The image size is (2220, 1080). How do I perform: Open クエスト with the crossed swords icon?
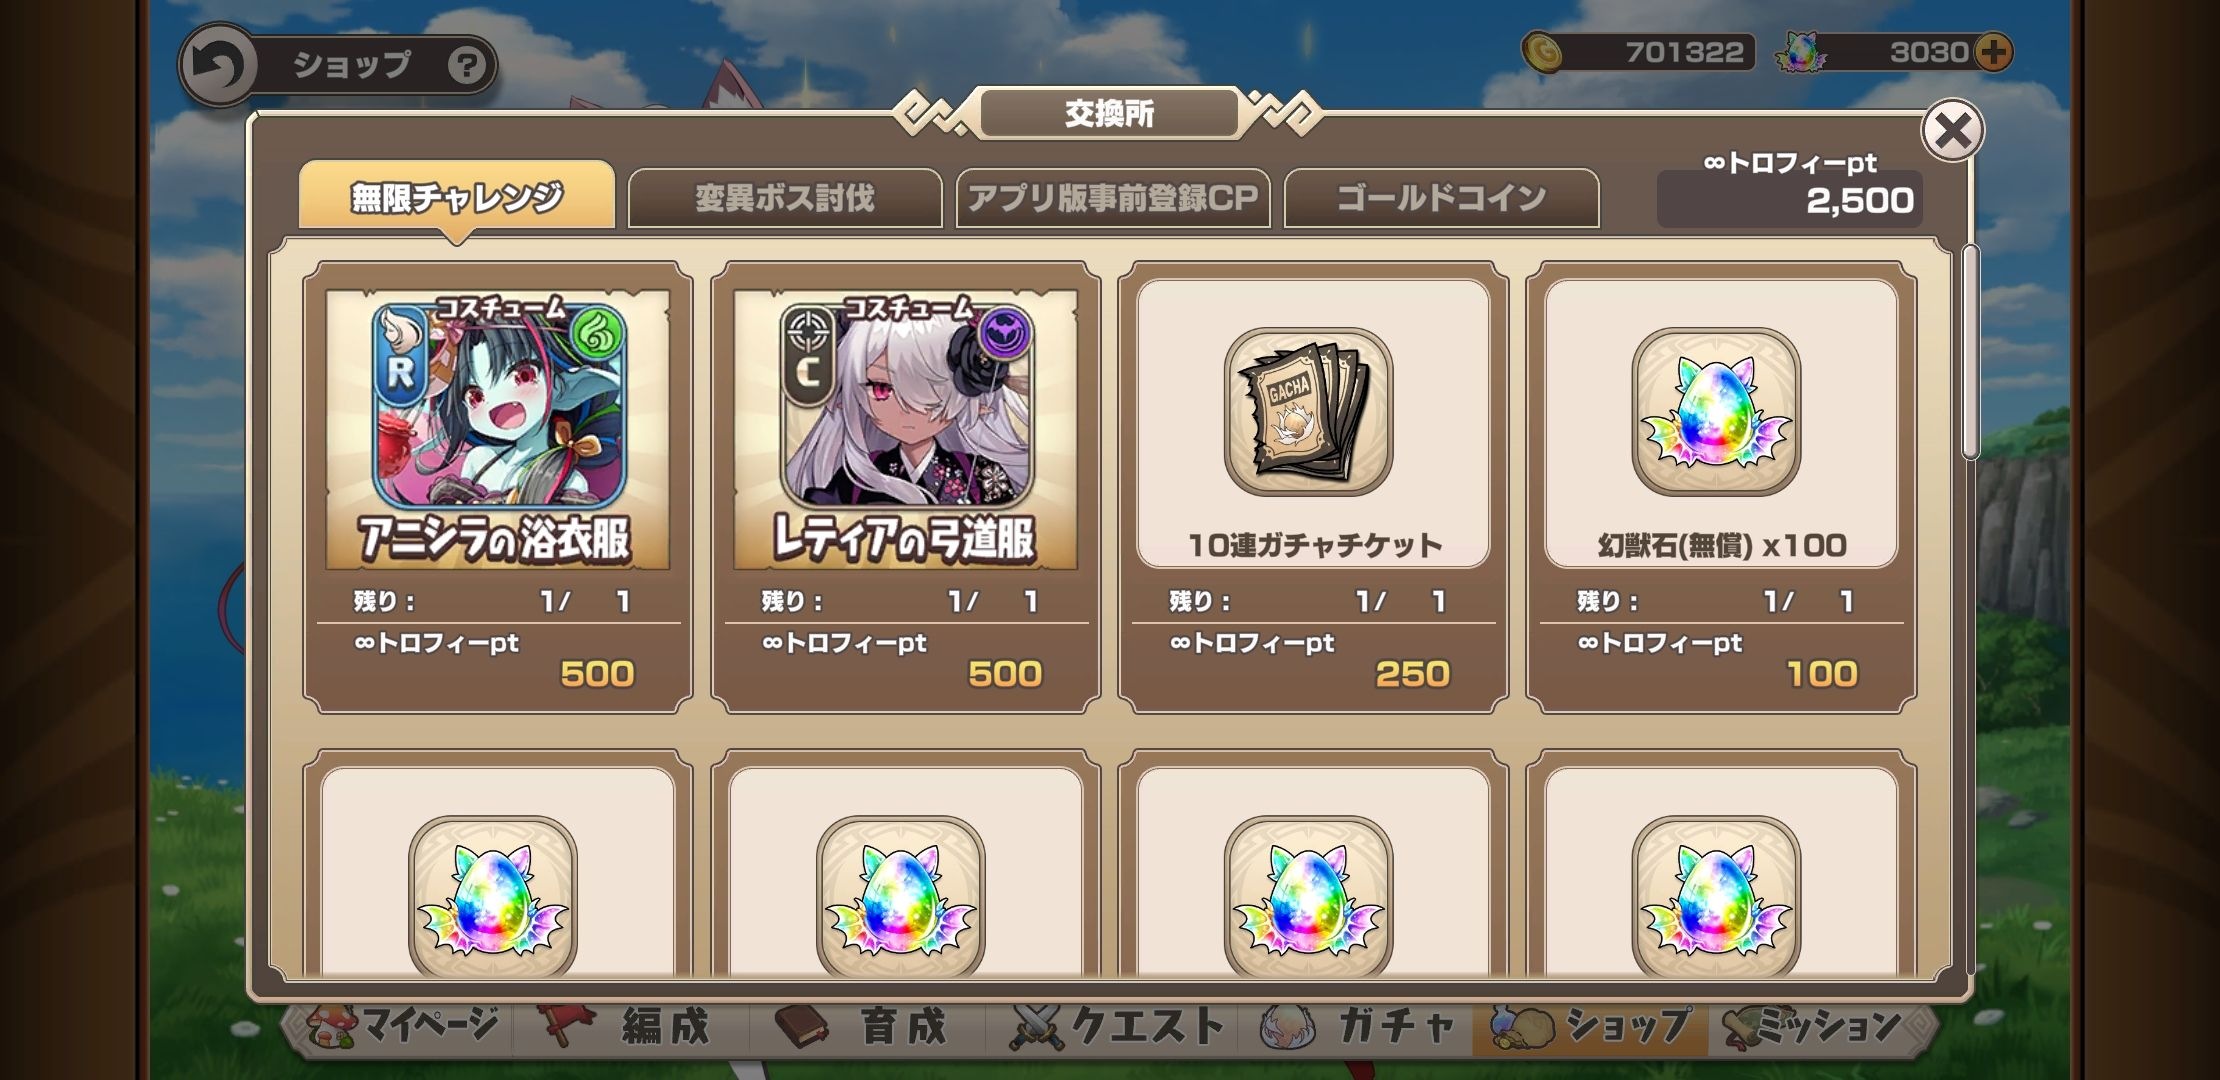1116,1026
